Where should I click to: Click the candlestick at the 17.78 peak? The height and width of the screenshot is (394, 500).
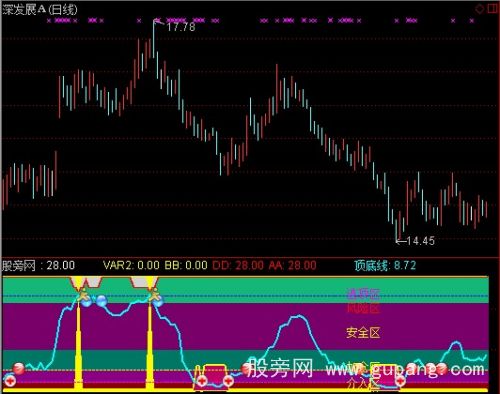coord(154,38)
